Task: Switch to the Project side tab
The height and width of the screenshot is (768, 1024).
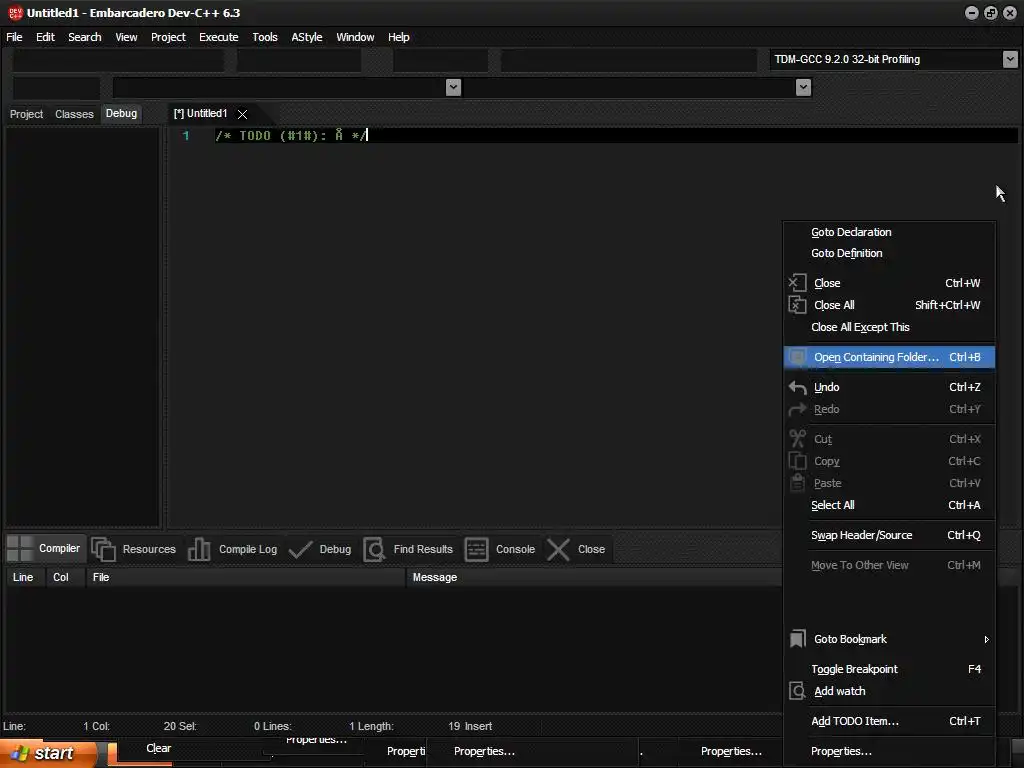Action: pyautogui.click(x=26, y=114)
